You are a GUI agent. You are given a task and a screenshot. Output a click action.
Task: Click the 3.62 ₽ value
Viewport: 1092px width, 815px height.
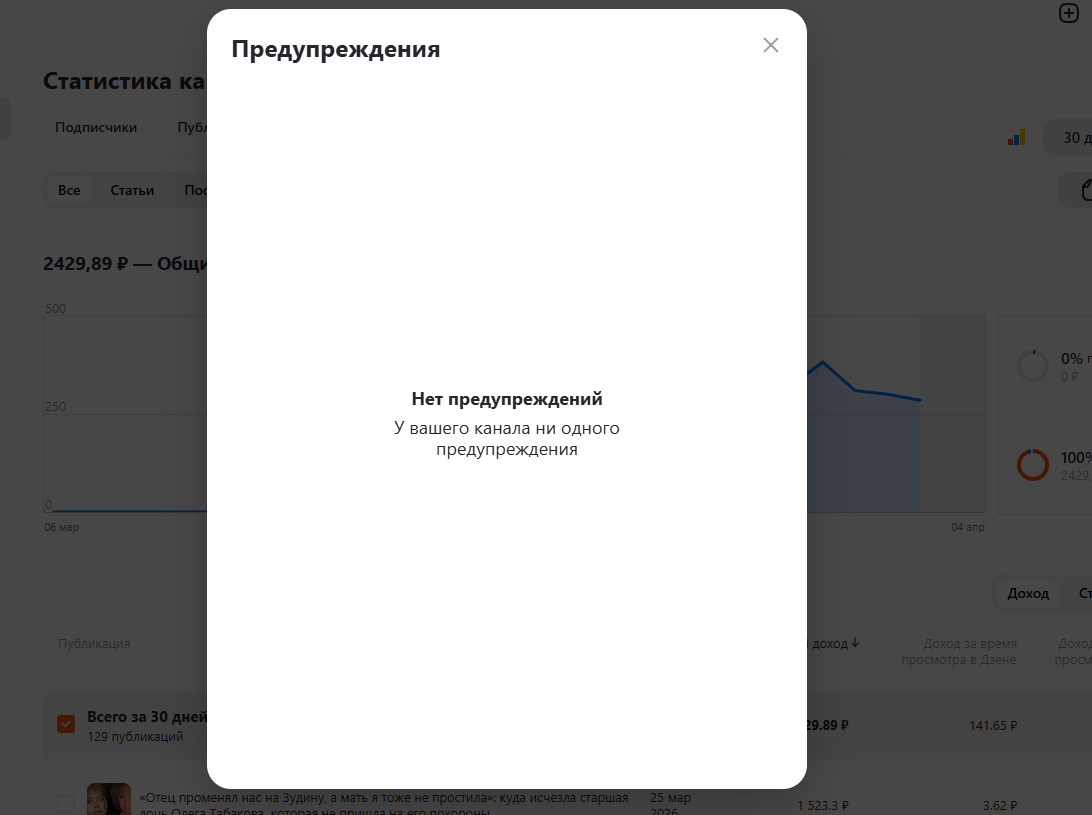tap(1000, 805)
